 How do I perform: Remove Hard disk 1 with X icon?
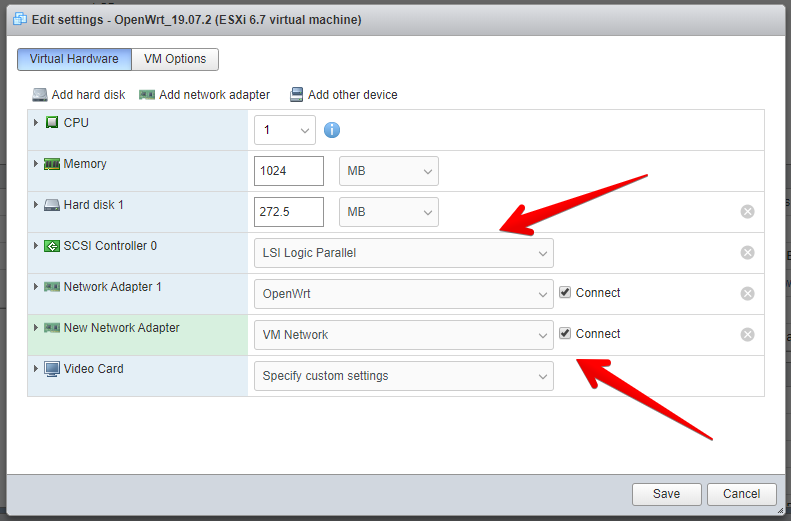747,212
